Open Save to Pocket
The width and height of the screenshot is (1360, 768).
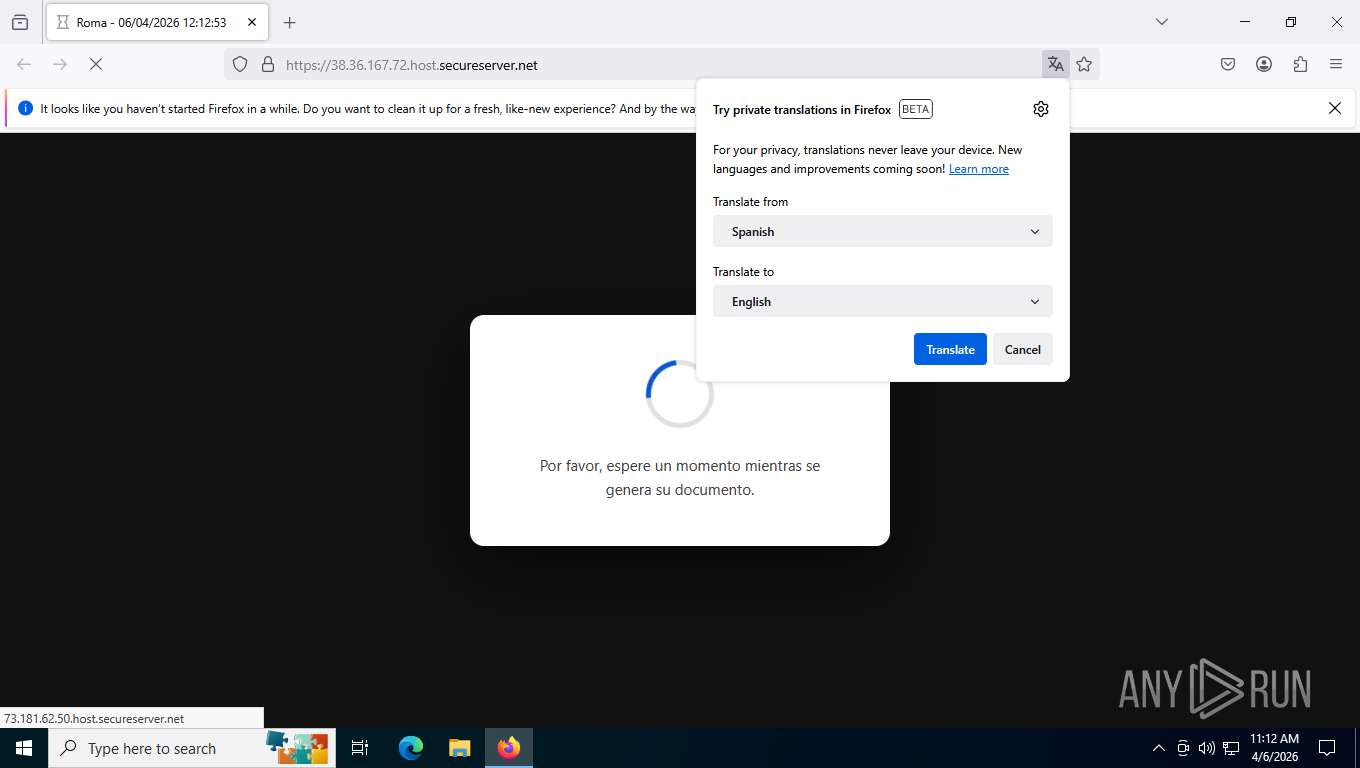tap(1228, 64)
